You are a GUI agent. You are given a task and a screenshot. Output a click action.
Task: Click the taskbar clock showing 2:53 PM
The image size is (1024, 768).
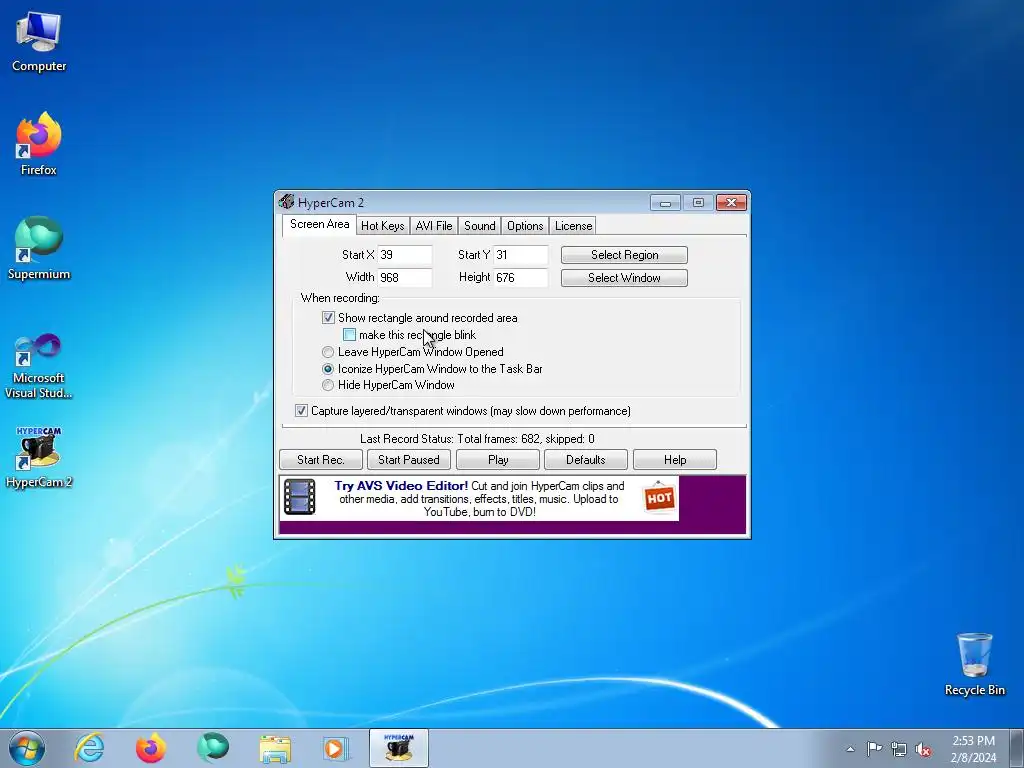coord(973,749)
